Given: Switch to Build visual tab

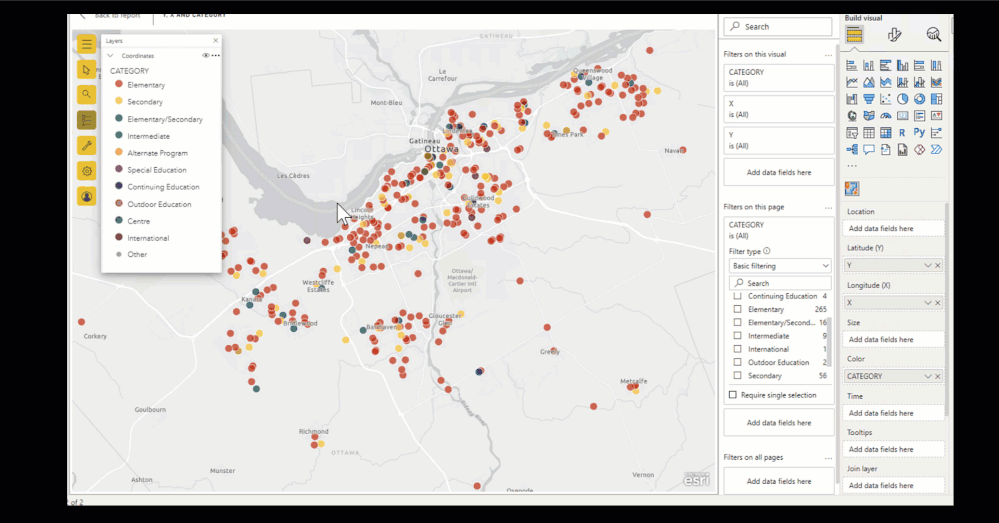Looking at the screenshot, I should (854, 34).
